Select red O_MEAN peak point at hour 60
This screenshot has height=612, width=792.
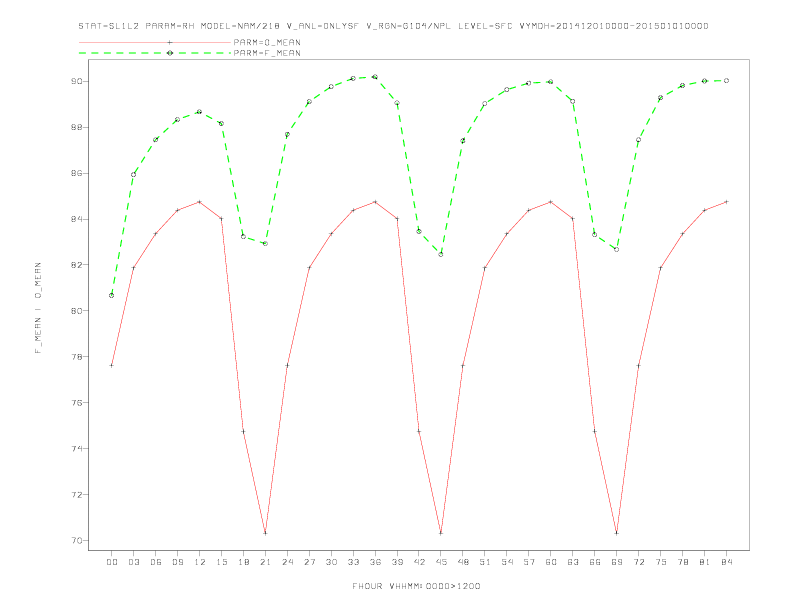point(551,201)
